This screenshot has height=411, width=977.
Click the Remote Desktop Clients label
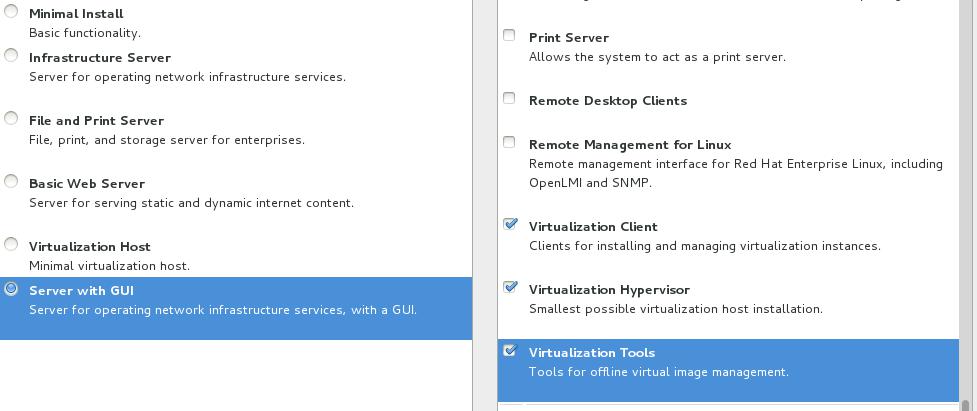click(607, 101)
